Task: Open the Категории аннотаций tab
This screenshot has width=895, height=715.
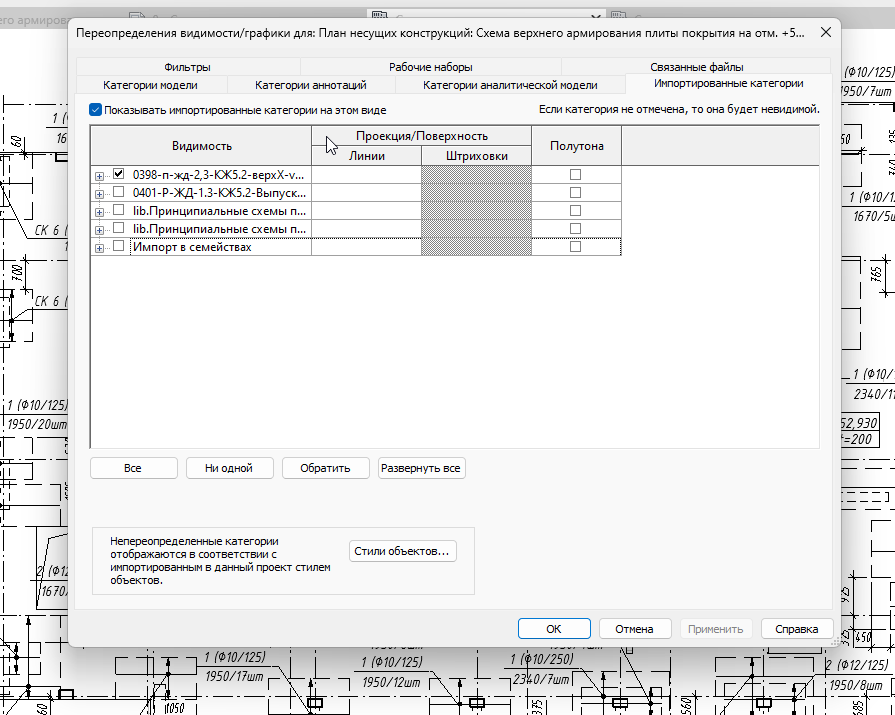Action: (311, 85)
